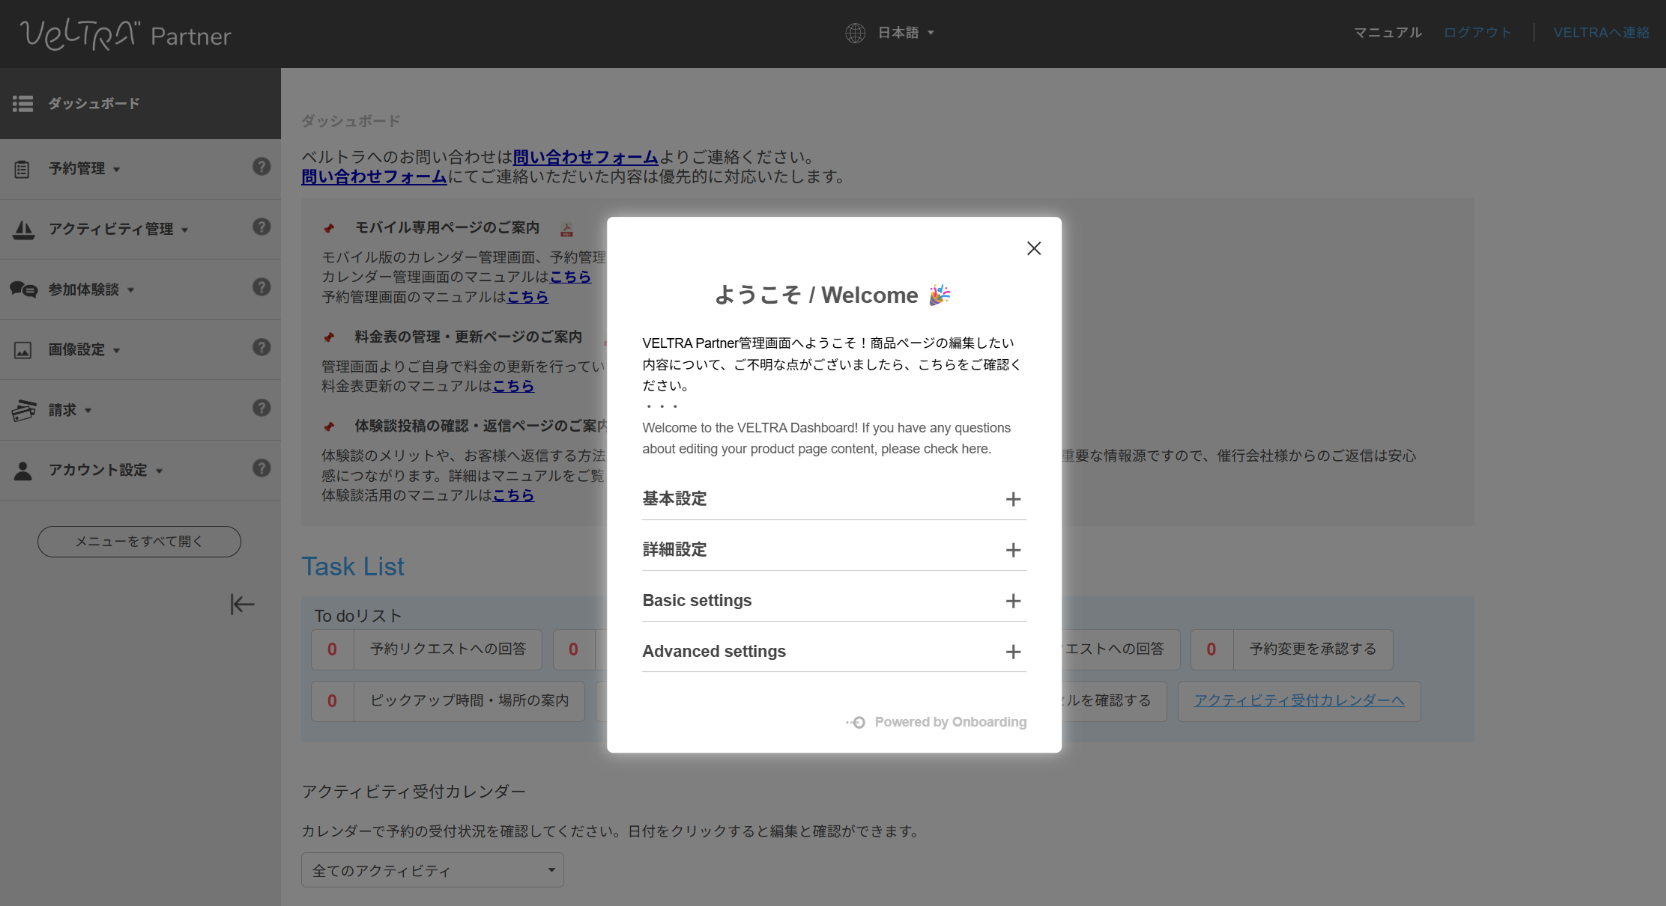The image size is (1666, 906).
Task: Click the Basic settings accordion label
Action: [697, 601]
